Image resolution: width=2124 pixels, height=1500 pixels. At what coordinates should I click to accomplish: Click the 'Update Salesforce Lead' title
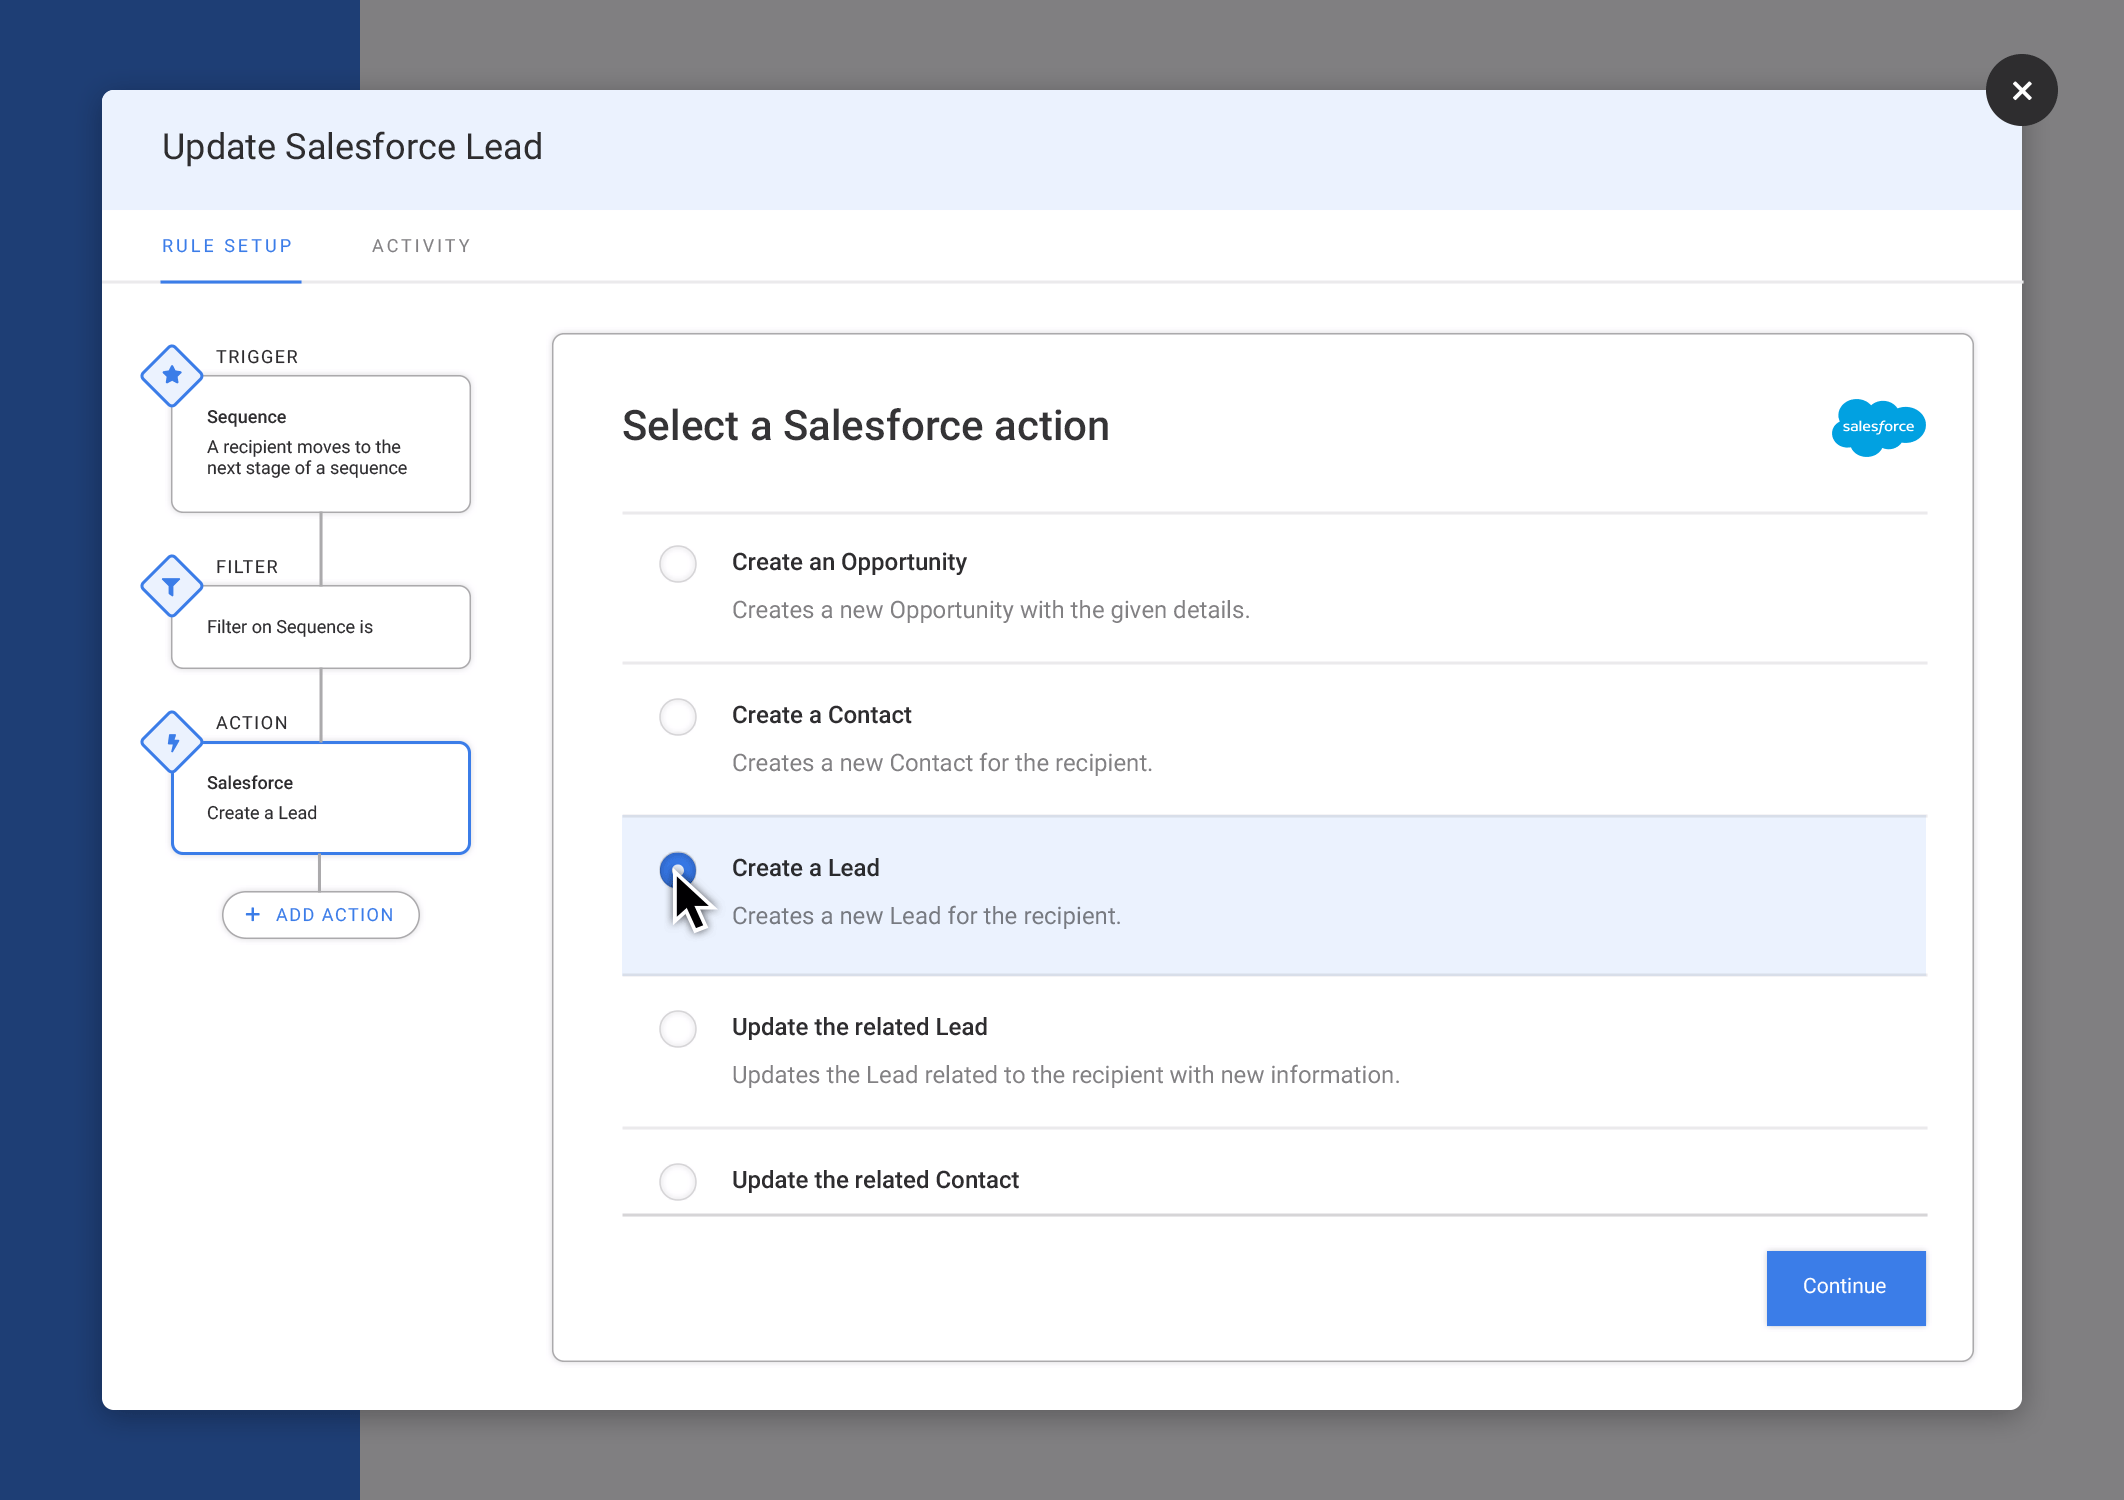[x=352, y=147]
